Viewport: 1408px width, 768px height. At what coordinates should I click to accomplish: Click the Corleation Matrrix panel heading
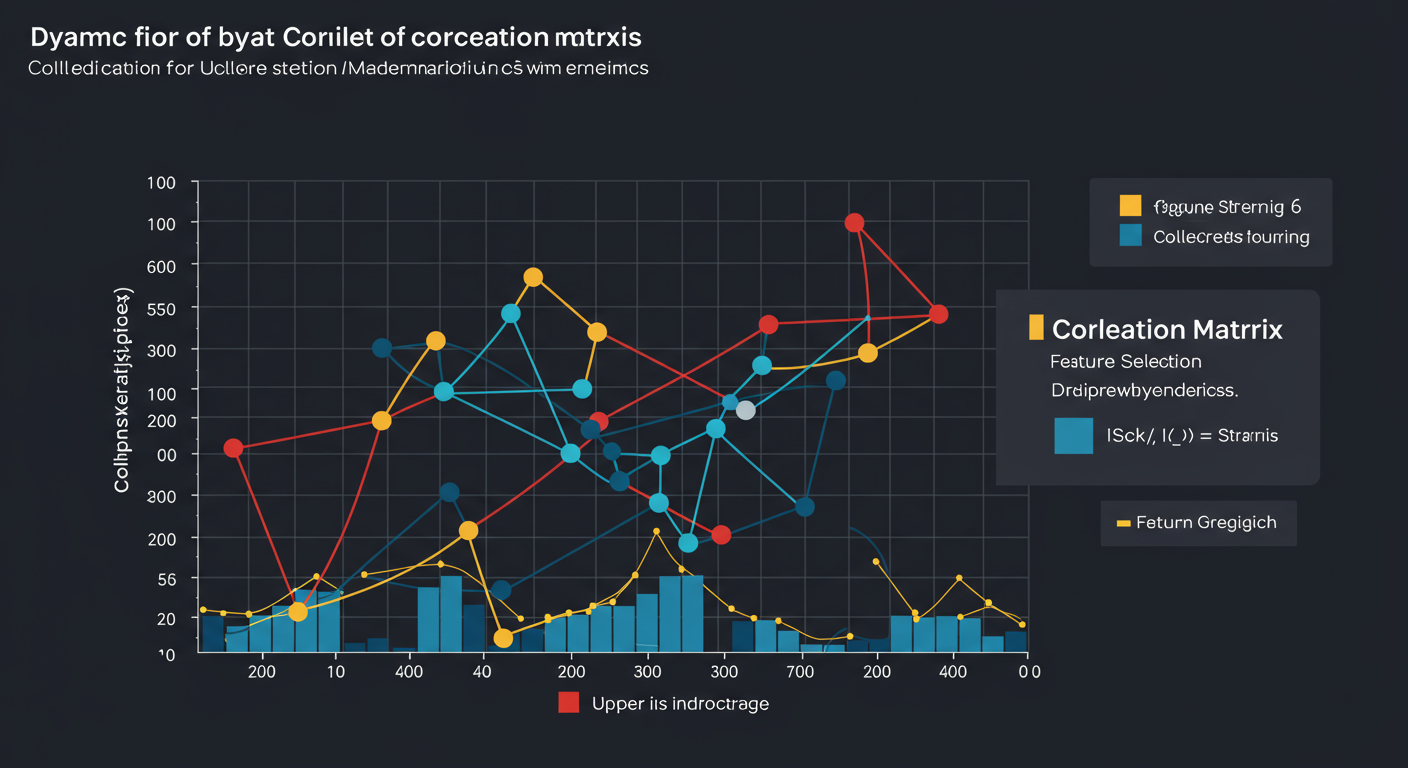(x=1167, y=329)
